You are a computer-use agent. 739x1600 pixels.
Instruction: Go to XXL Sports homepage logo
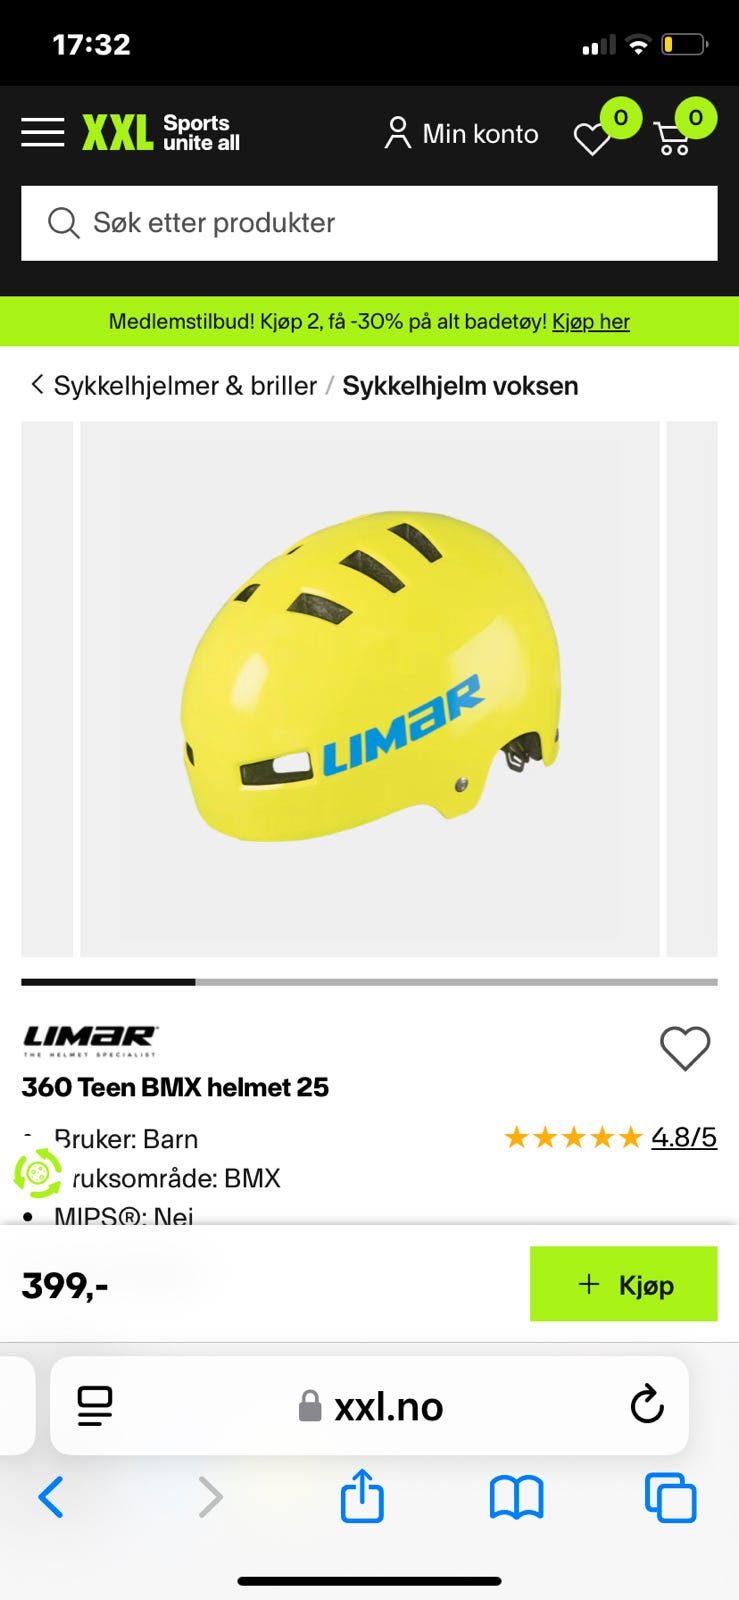161,132
